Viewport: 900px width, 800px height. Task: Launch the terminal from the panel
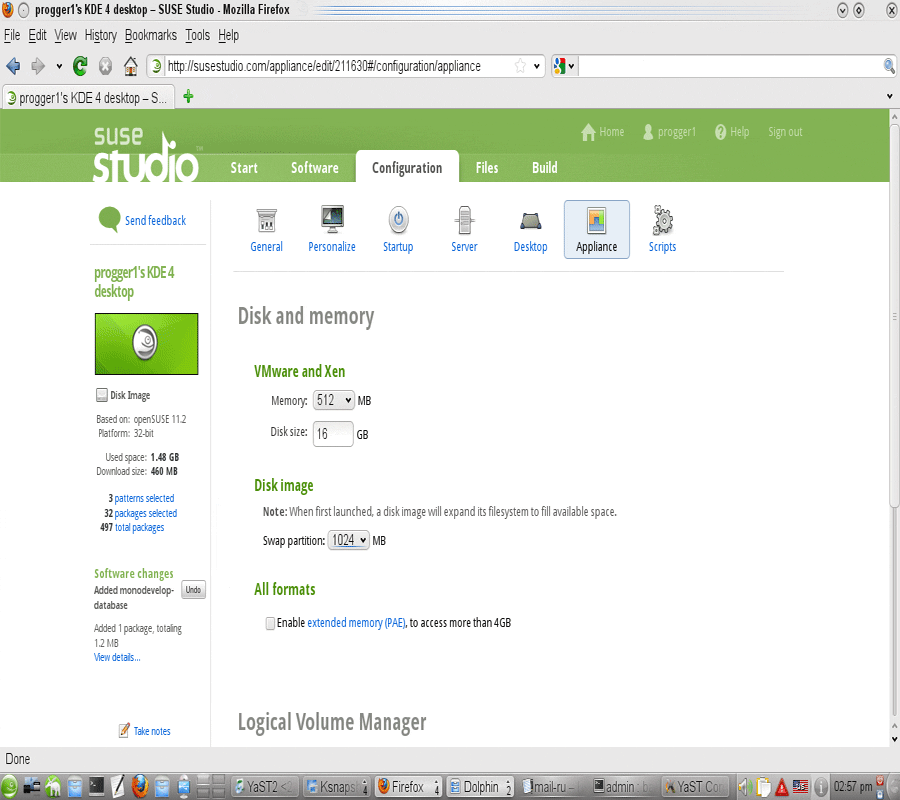(96, 786)
